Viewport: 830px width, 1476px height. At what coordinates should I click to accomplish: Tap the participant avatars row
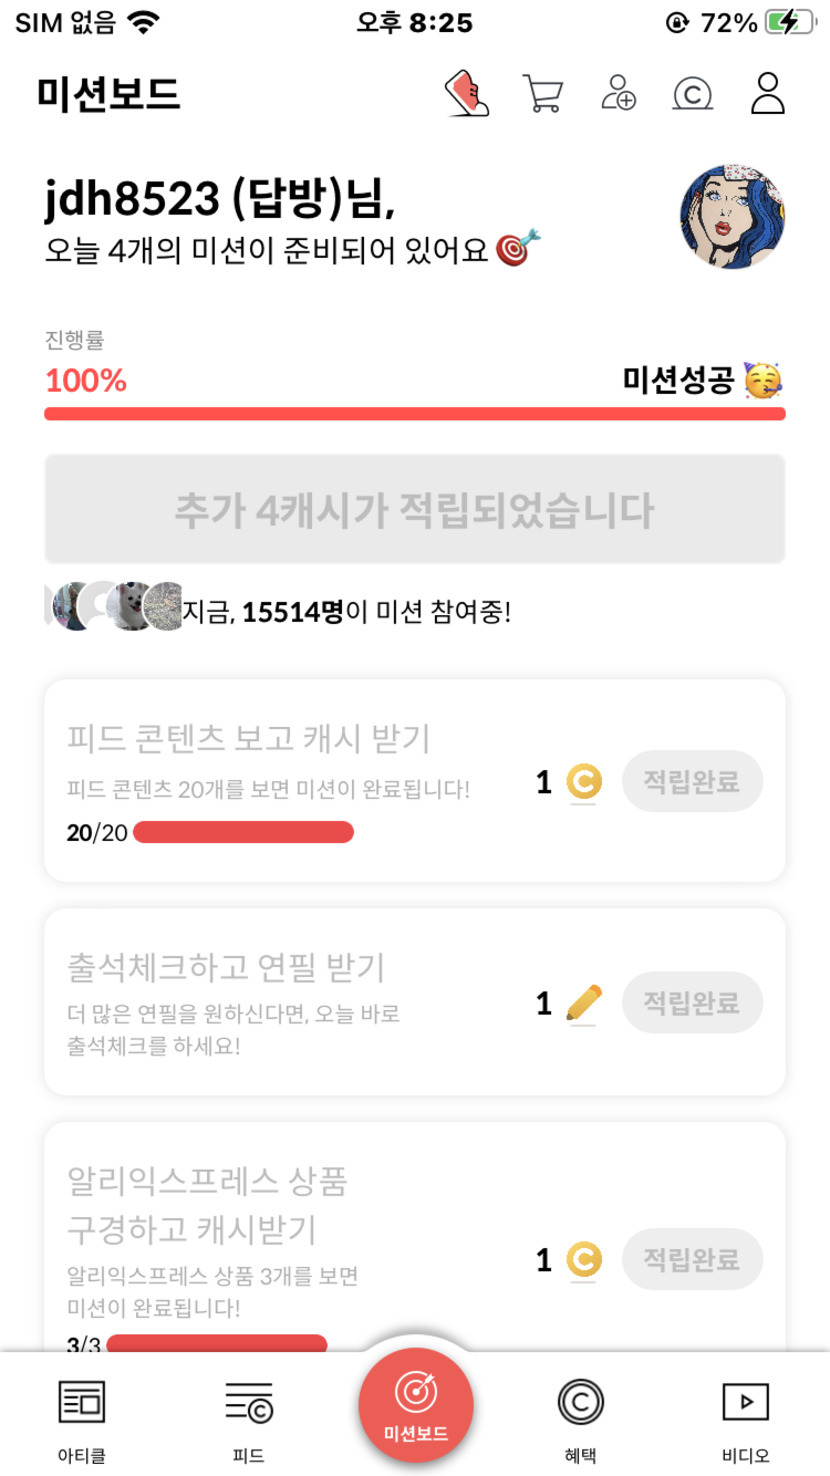[x=115, y=607]
